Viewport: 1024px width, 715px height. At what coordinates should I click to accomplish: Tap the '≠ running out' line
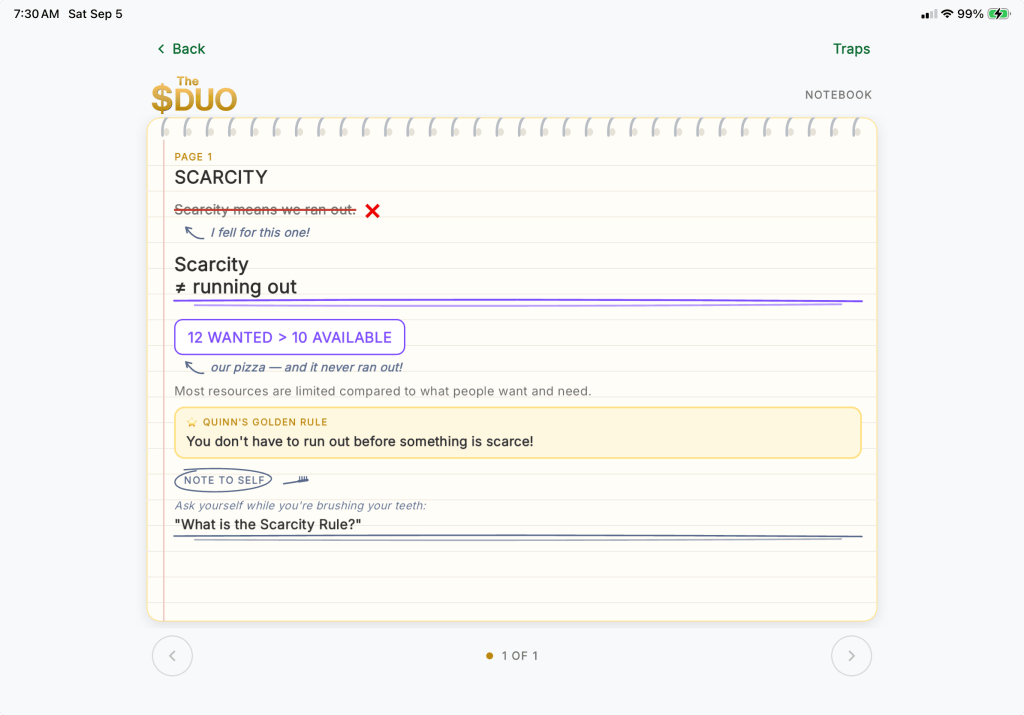pos(236,287)
